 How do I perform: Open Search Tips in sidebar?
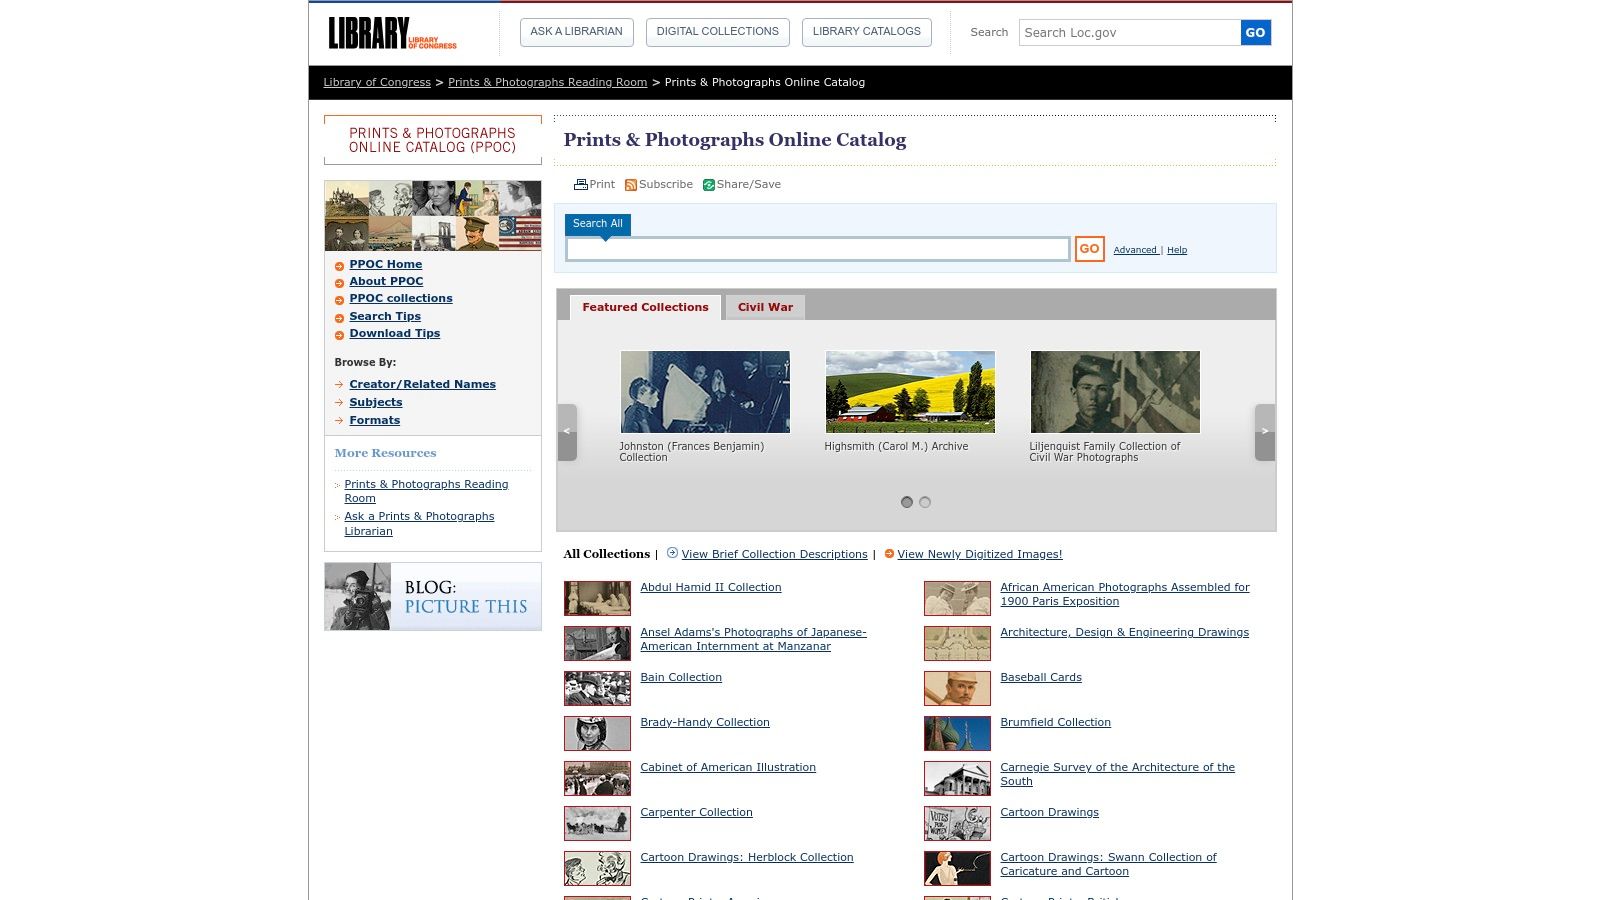click(385, 316)
